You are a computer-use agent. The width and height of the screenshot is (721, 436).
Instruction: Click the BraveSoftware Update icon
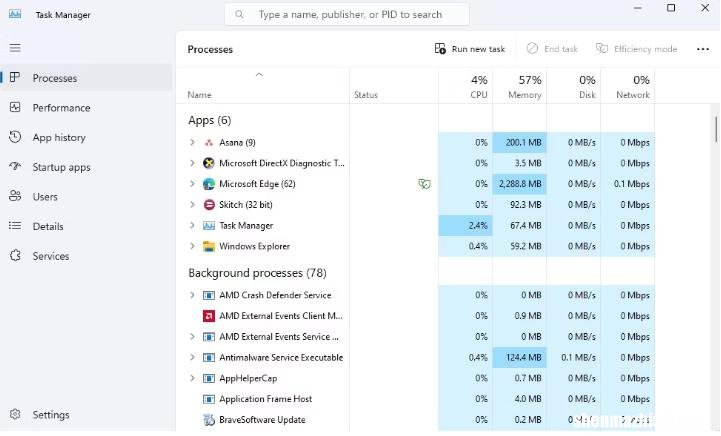[x=209, y=419]
